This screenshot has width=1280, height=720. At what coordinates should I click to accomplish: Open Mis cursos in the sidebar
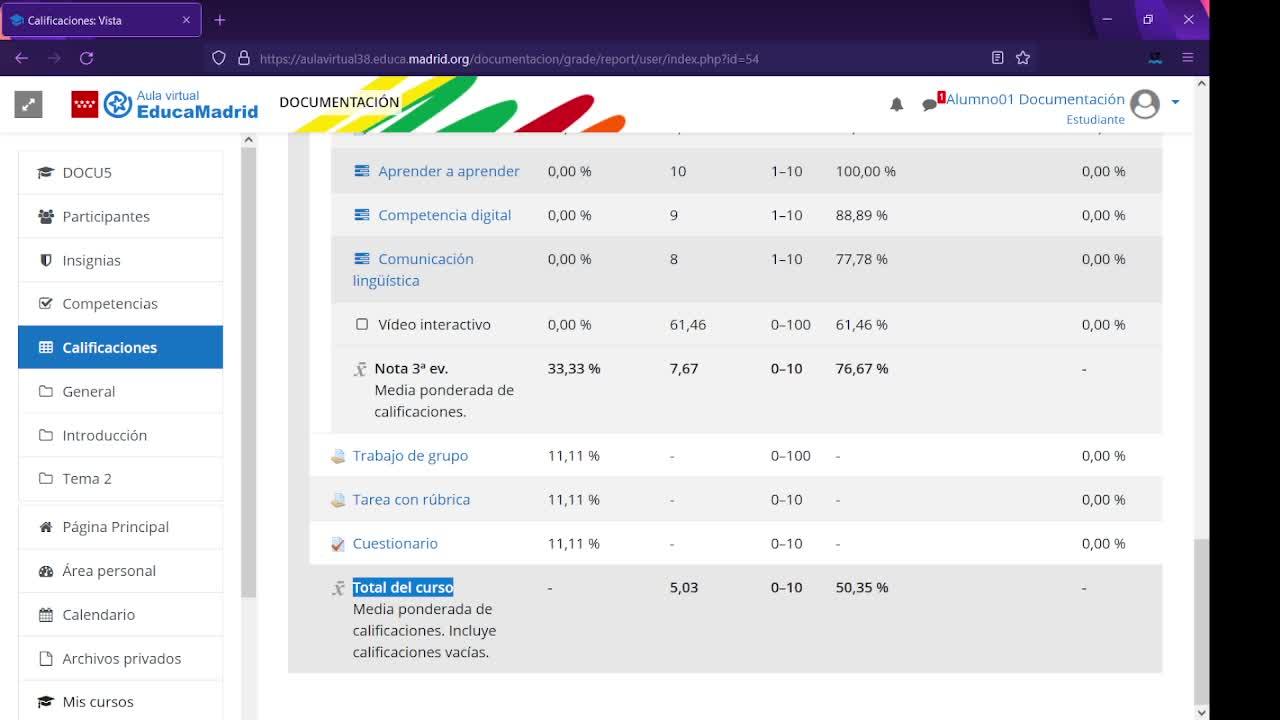pyautogui.click(x=120, y=701)
